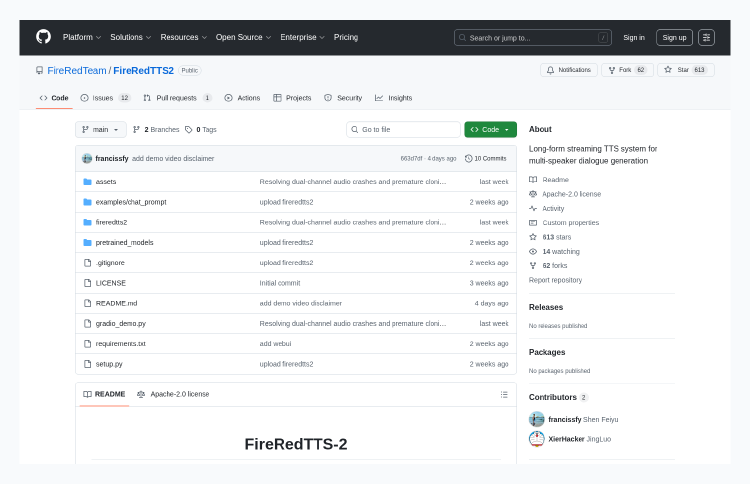View 10 Commits history
The height and width of the screenshot is (484, 750).
point(486,158)
